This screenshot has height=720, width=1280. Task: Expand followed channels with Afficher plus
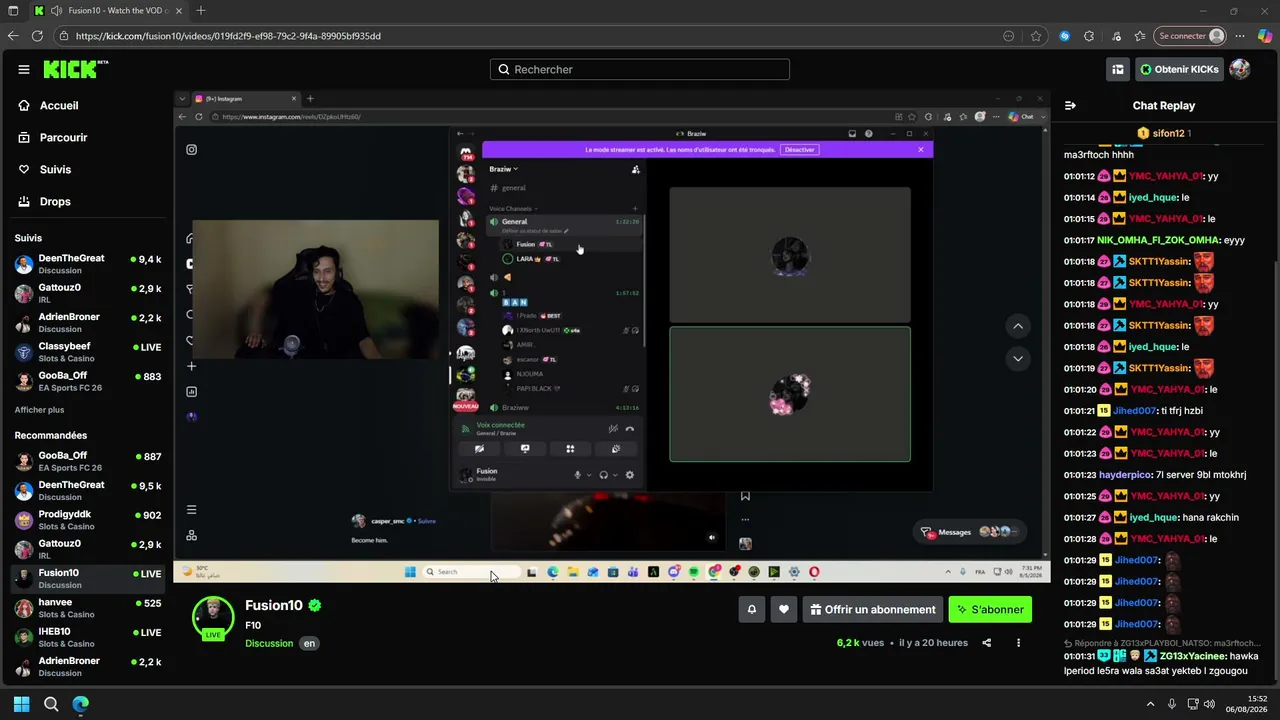click(39, 410)
